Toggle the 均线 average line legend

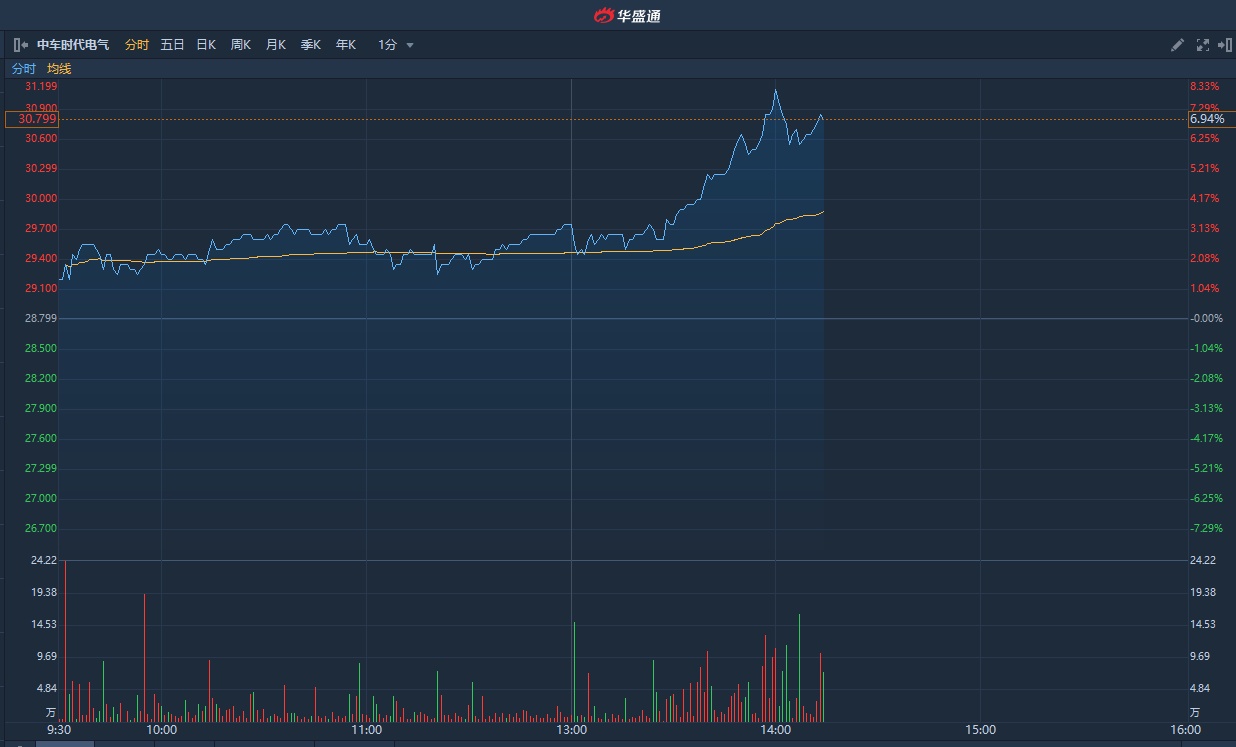(x=59, y=69)
